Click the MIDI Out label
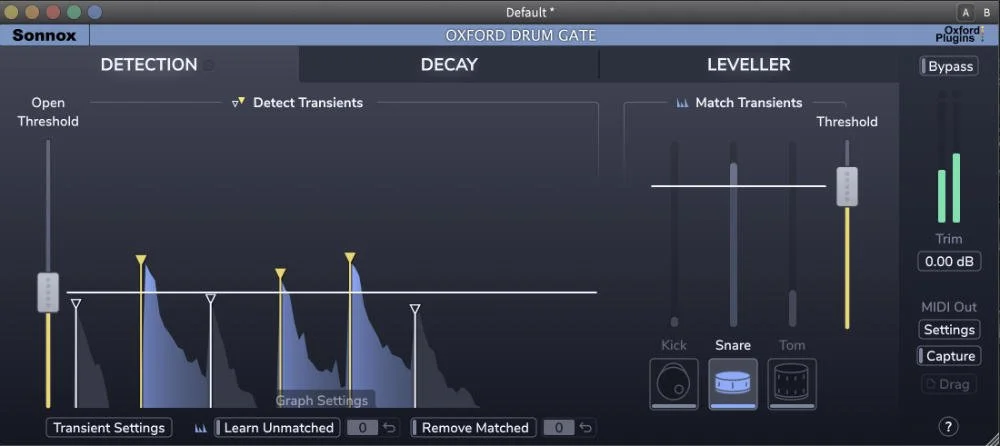The height and width of the screenshot is (446, 1000). click(949, 307)
